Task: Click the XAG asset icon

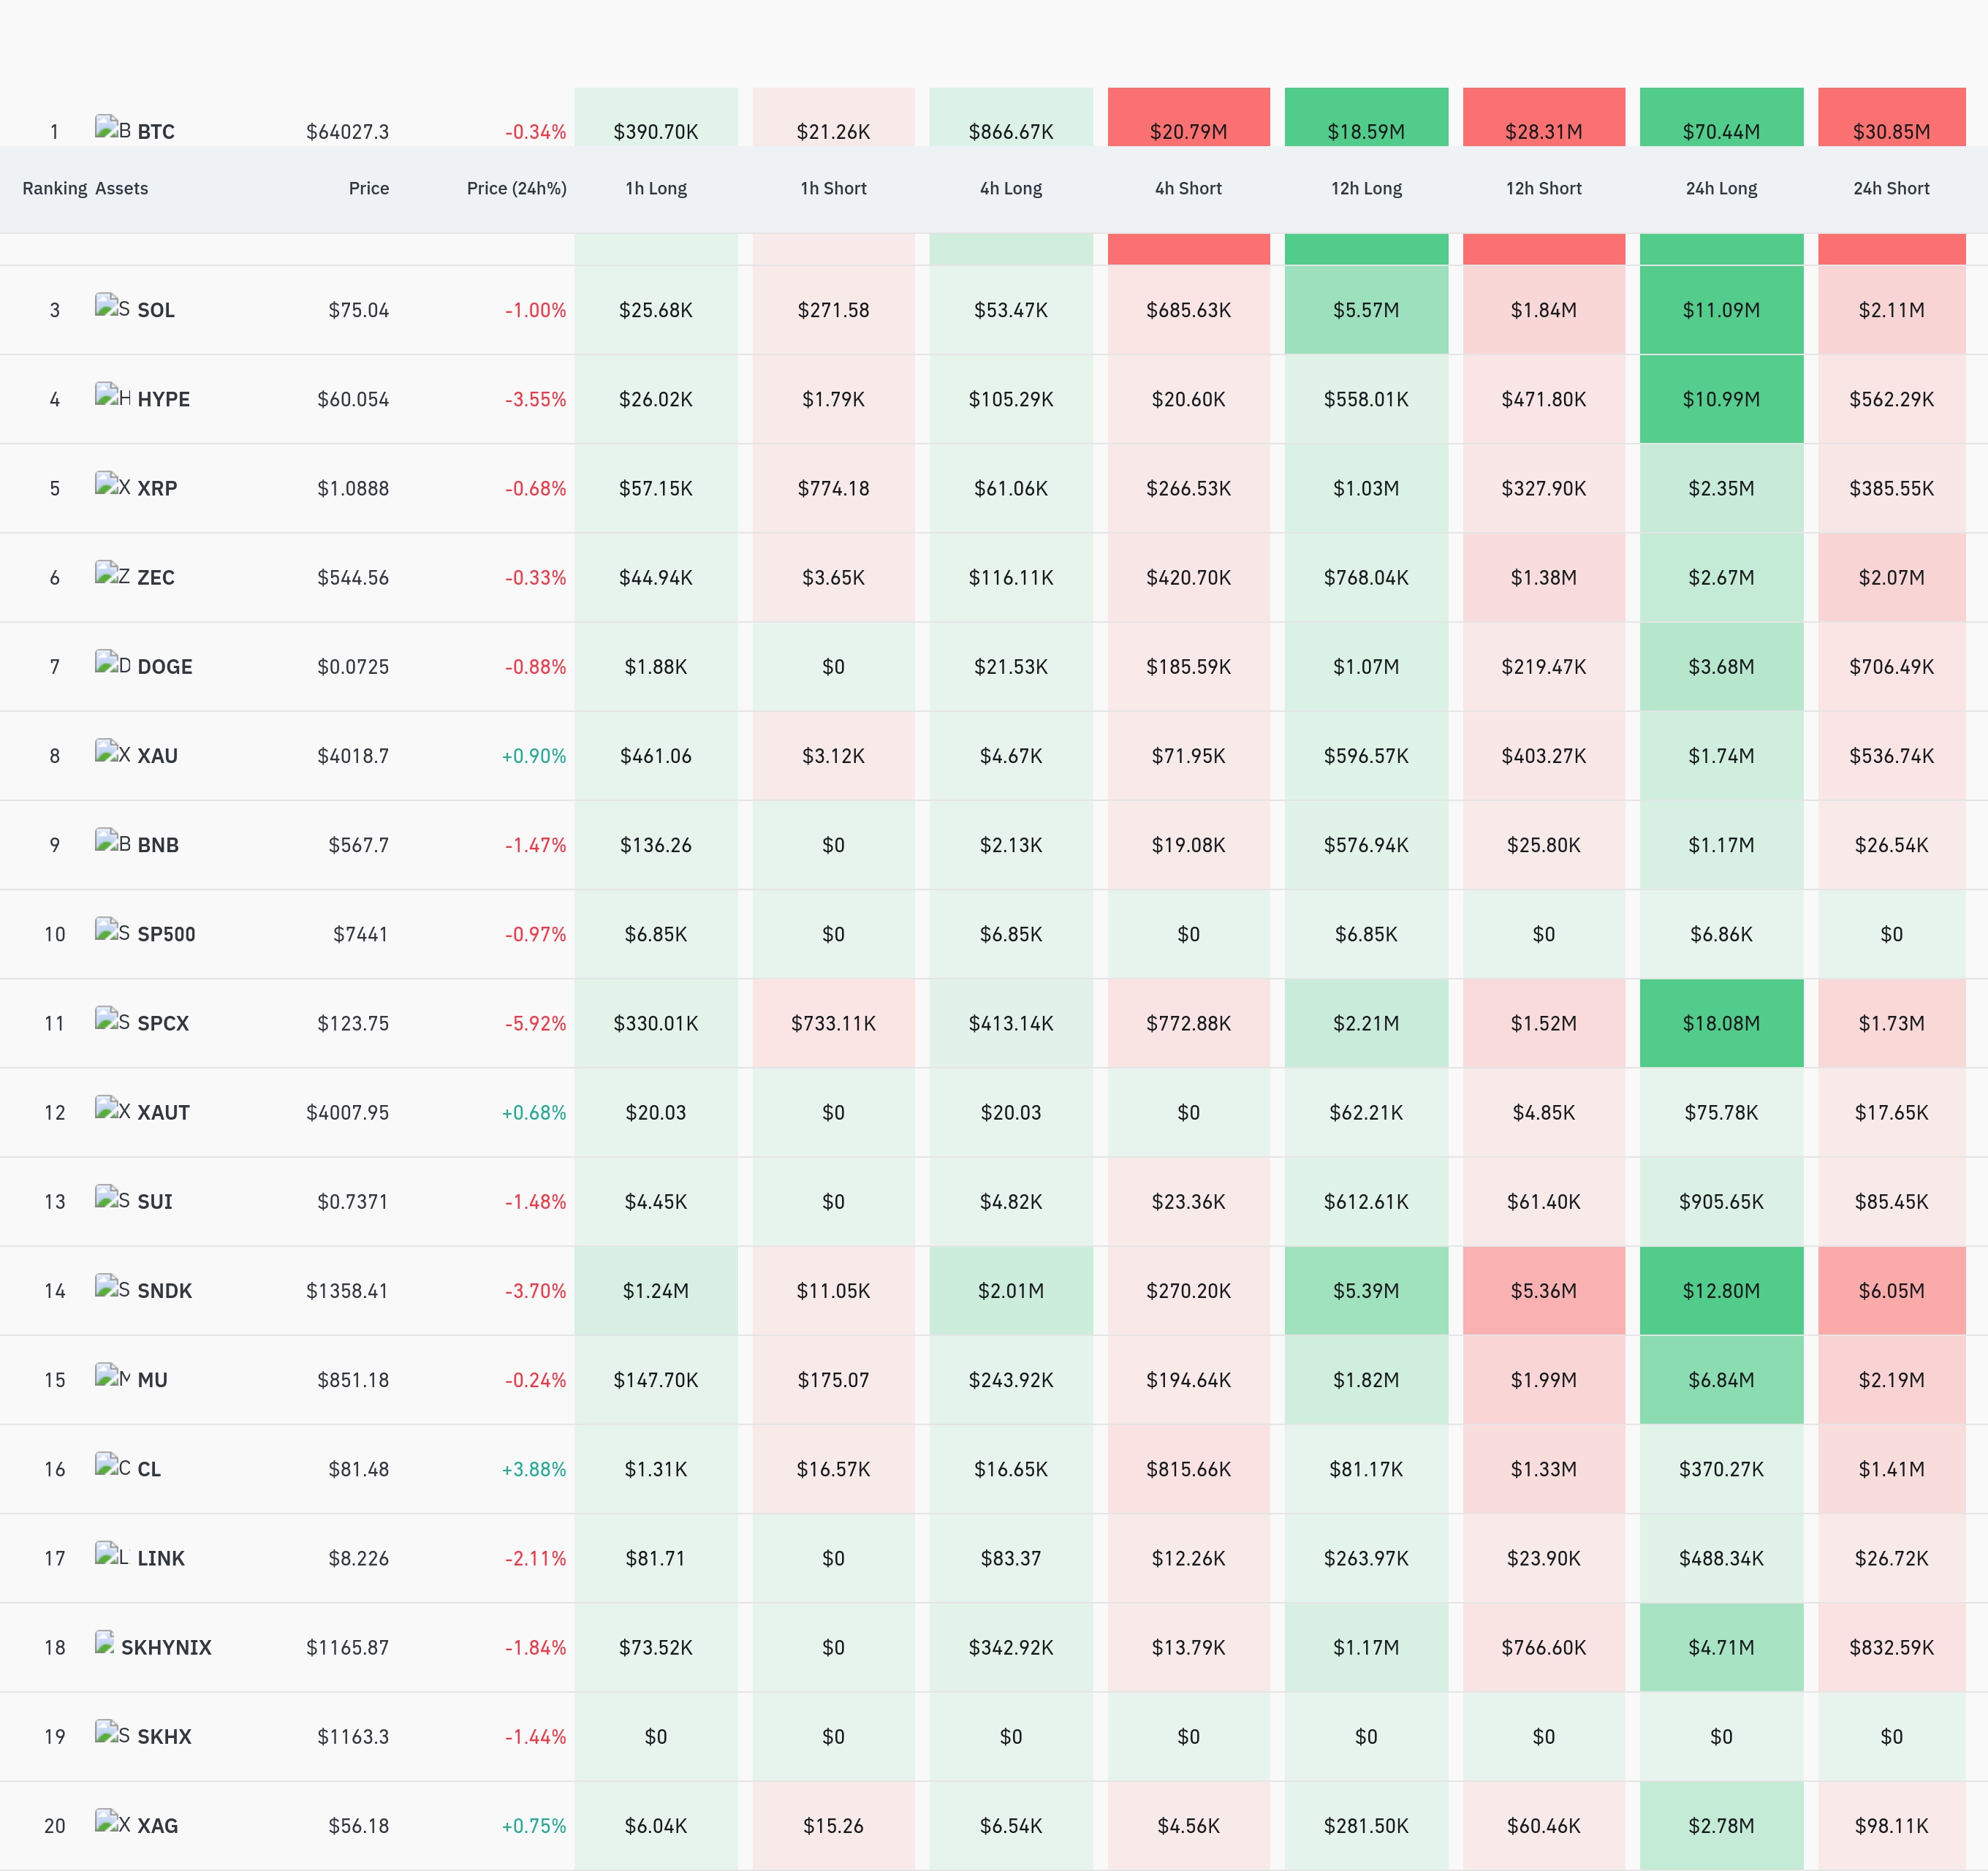Action: (x=112, y=1823)
